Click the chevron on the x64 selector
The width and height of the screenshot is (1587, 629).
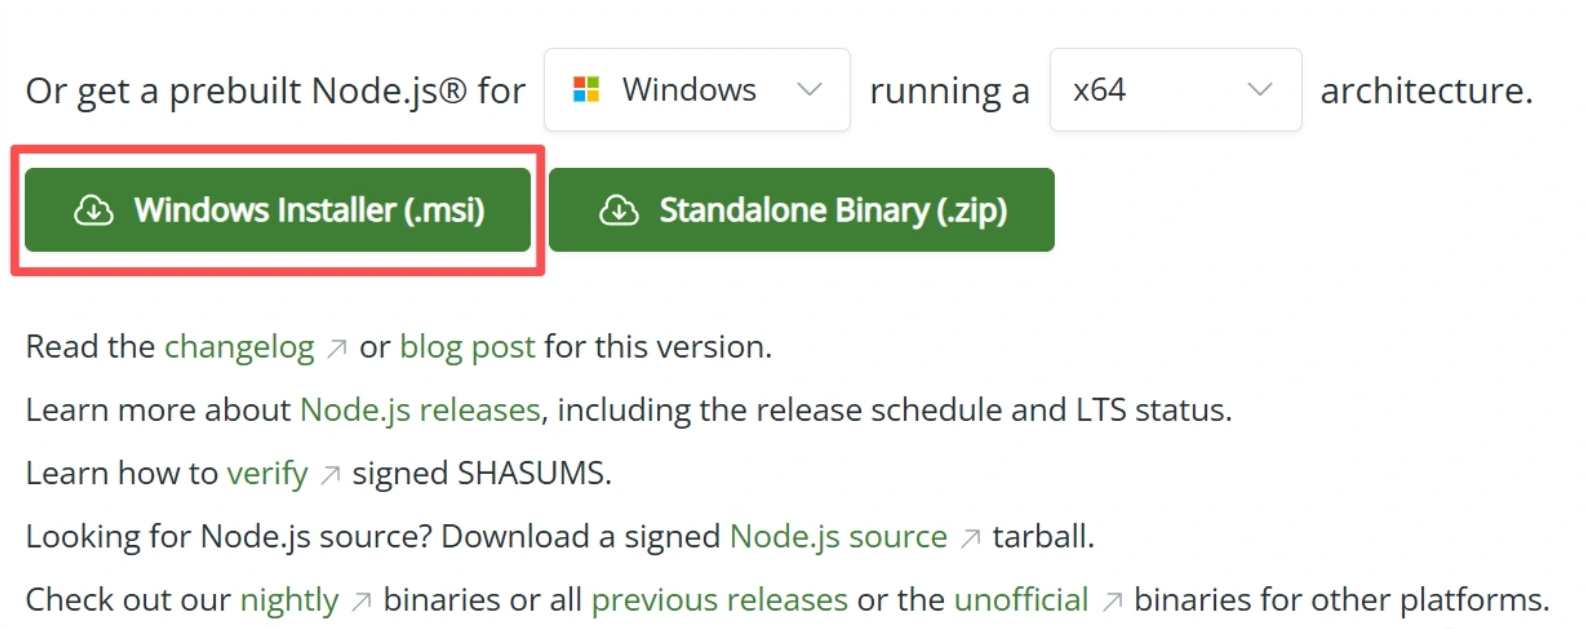click(x=1261, y=90)
